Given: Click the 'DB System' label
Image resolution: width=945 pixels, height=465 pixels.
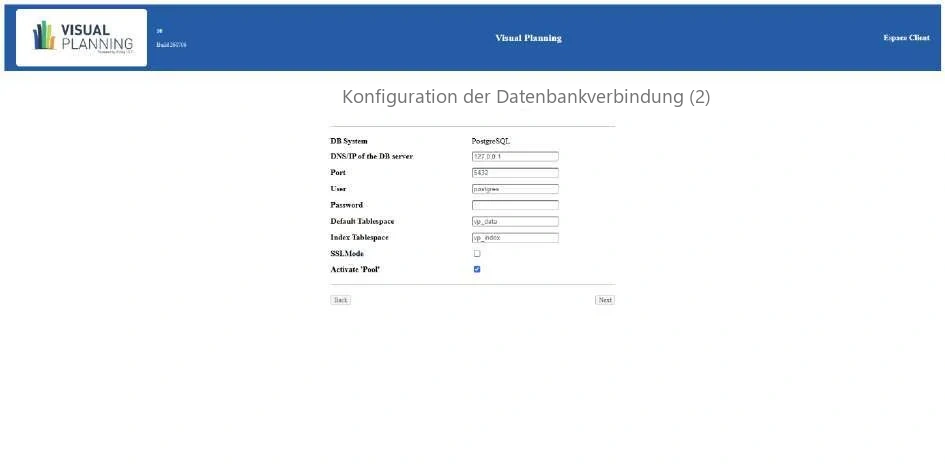Looking at the screenshot, I should (349, 141).
